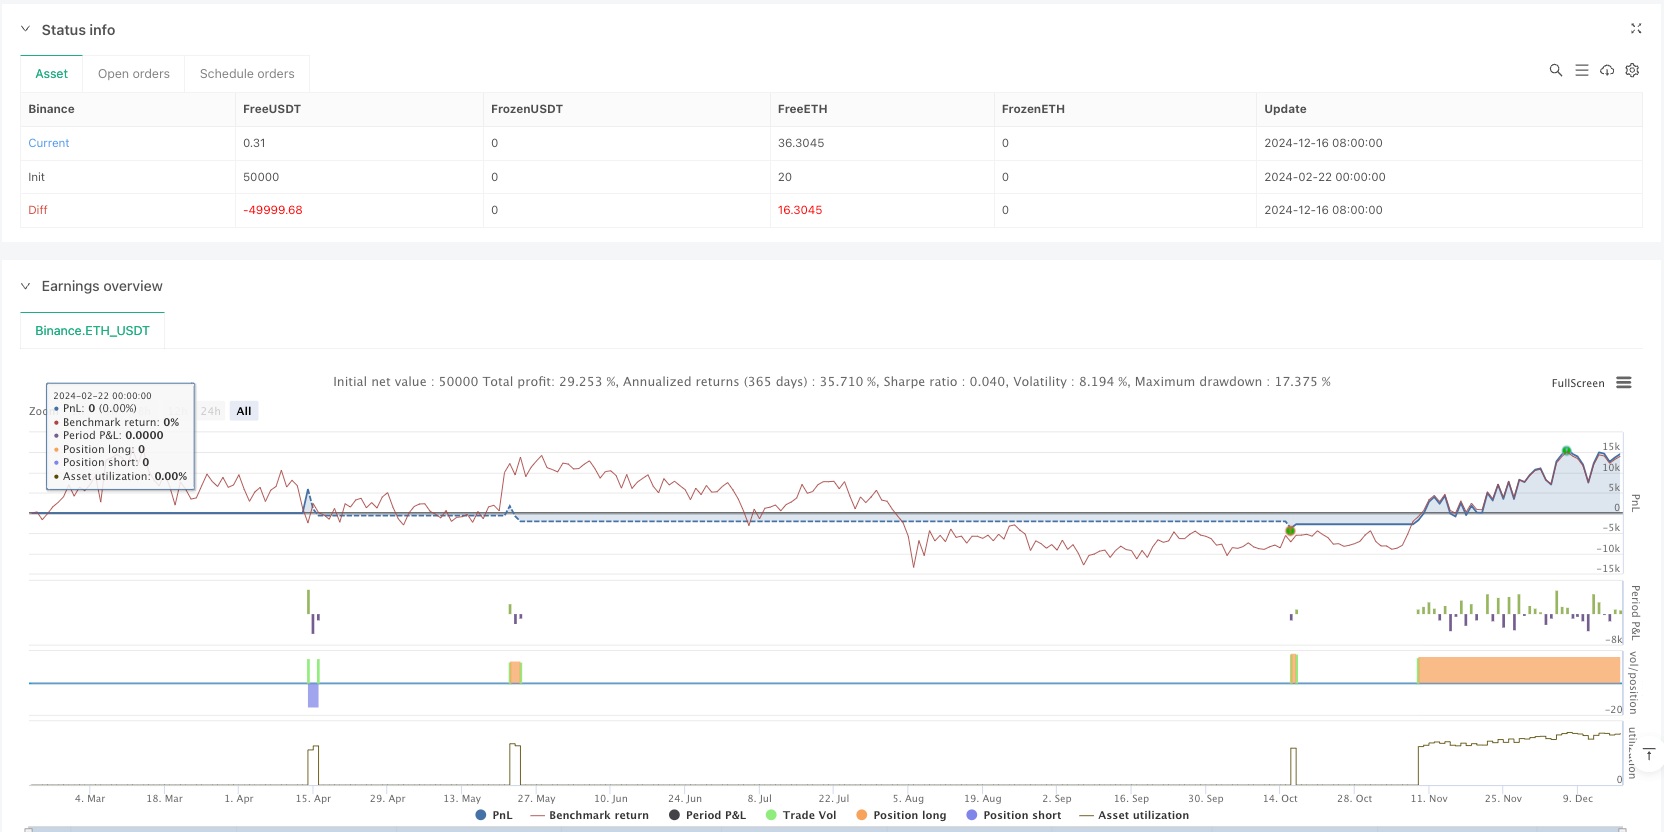
Task: Click the cloud download icon
Action: (x=1607, y=70)
